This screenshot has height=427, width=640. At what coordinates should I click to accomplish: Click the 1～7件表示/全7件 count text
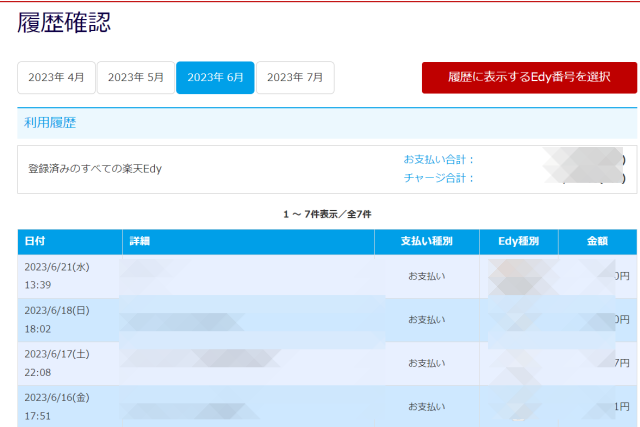tap(327, 214)
